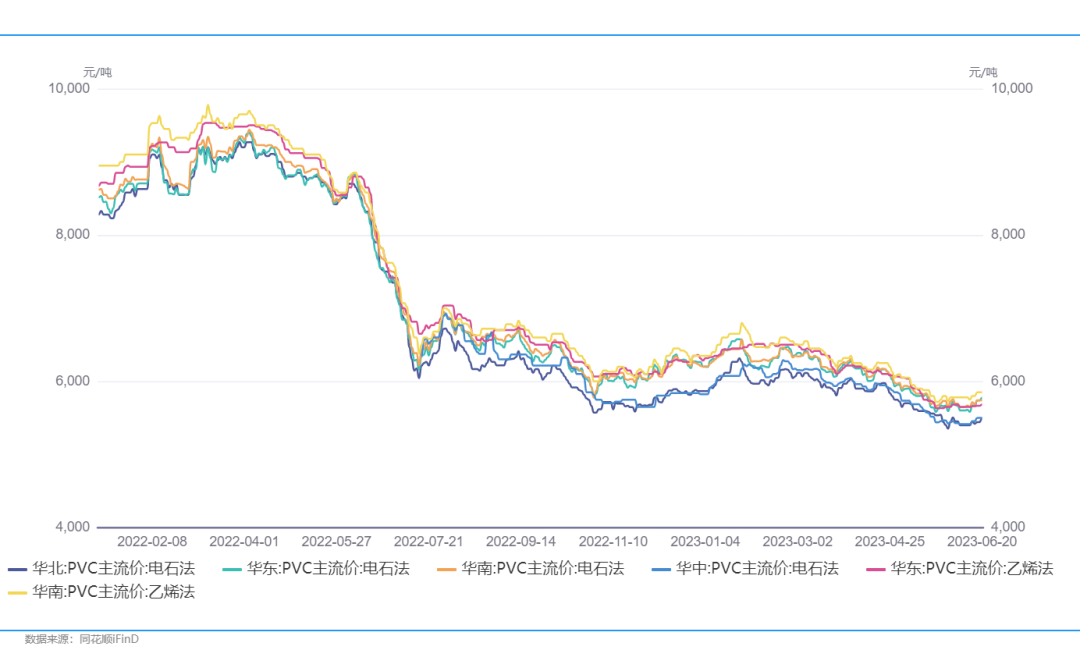1080x650 pixels.
Task: Click the blue 华中 电石法 legend line marker
Action: point(661,569)
